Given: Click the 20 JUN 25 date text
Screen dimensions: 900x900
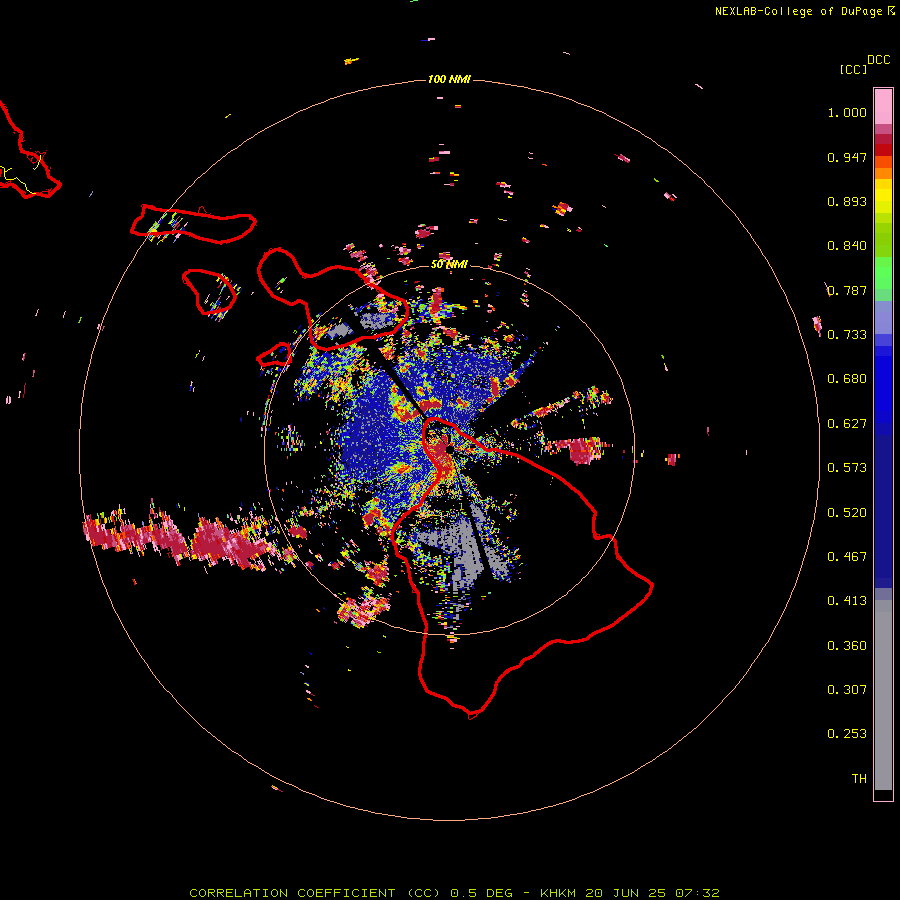Looking at the screenshot, I should [626, 893].
